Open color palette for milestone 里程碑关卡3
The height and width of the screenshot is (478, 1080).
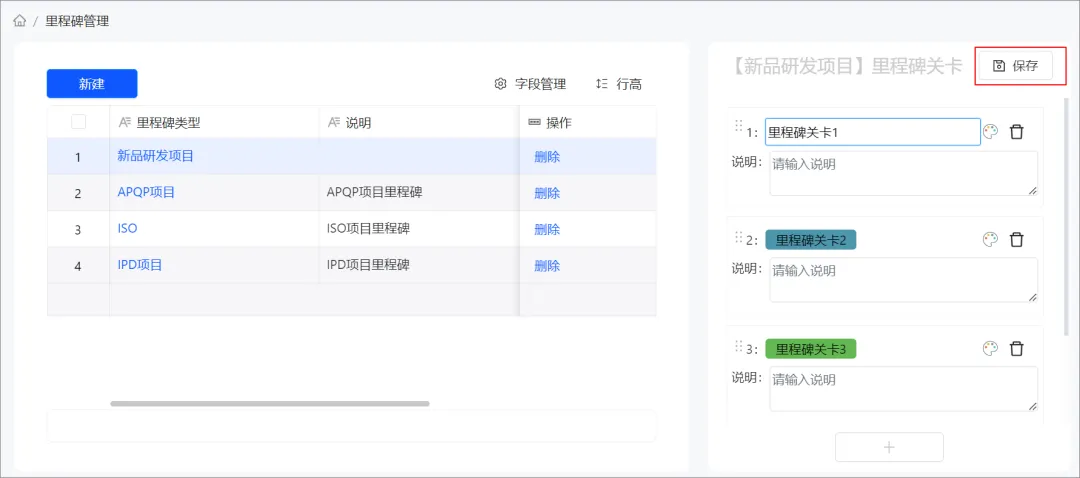click(x=990, y=349)
